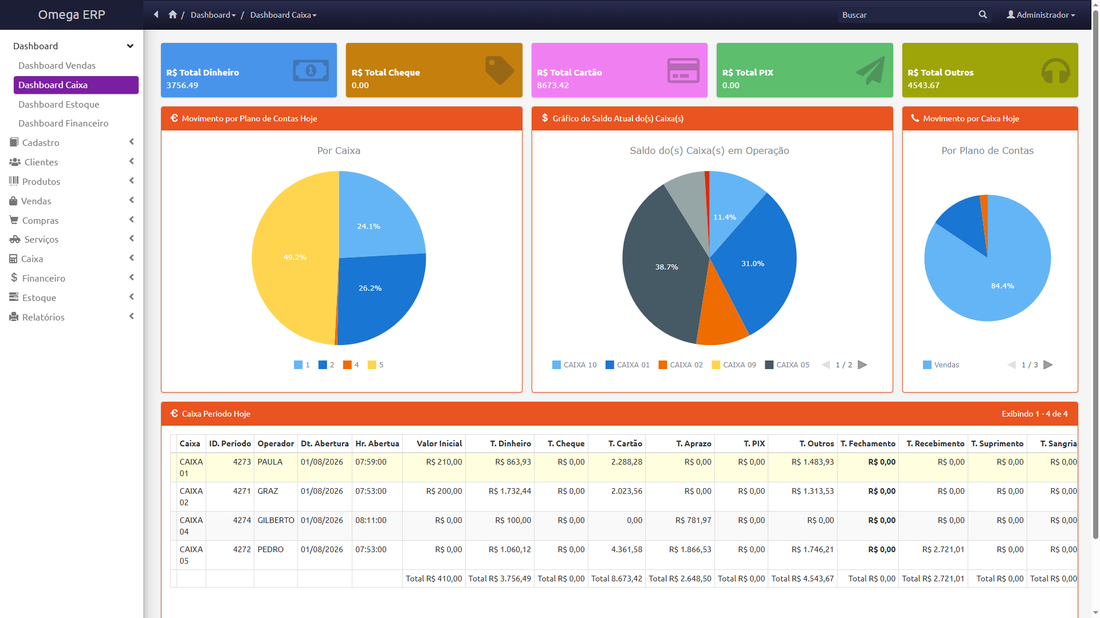Click the euro icon in the Caixa Periodo Hoje header
The width and height of the screenshot is (1100, 618).
click(174, 414)
